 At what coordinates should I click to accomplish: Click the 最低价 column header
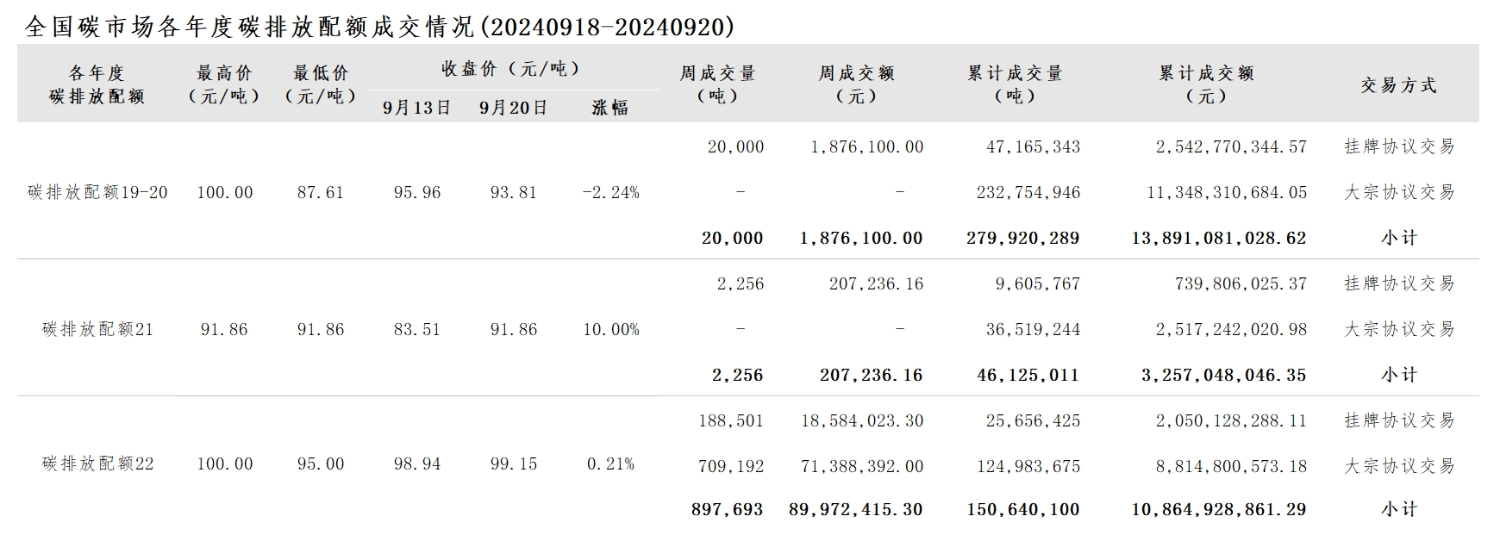321,85
